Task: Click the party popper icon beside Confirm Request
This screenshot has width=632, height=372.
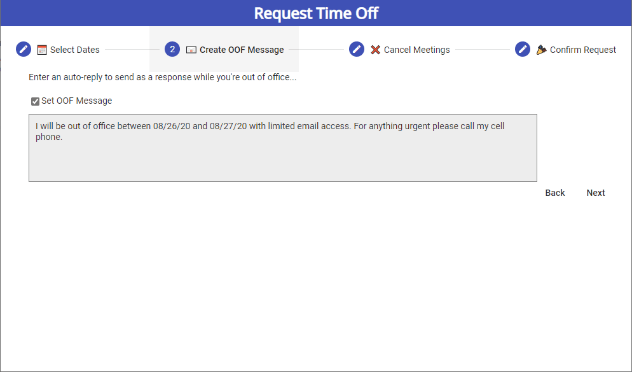Action: [541, 50]
